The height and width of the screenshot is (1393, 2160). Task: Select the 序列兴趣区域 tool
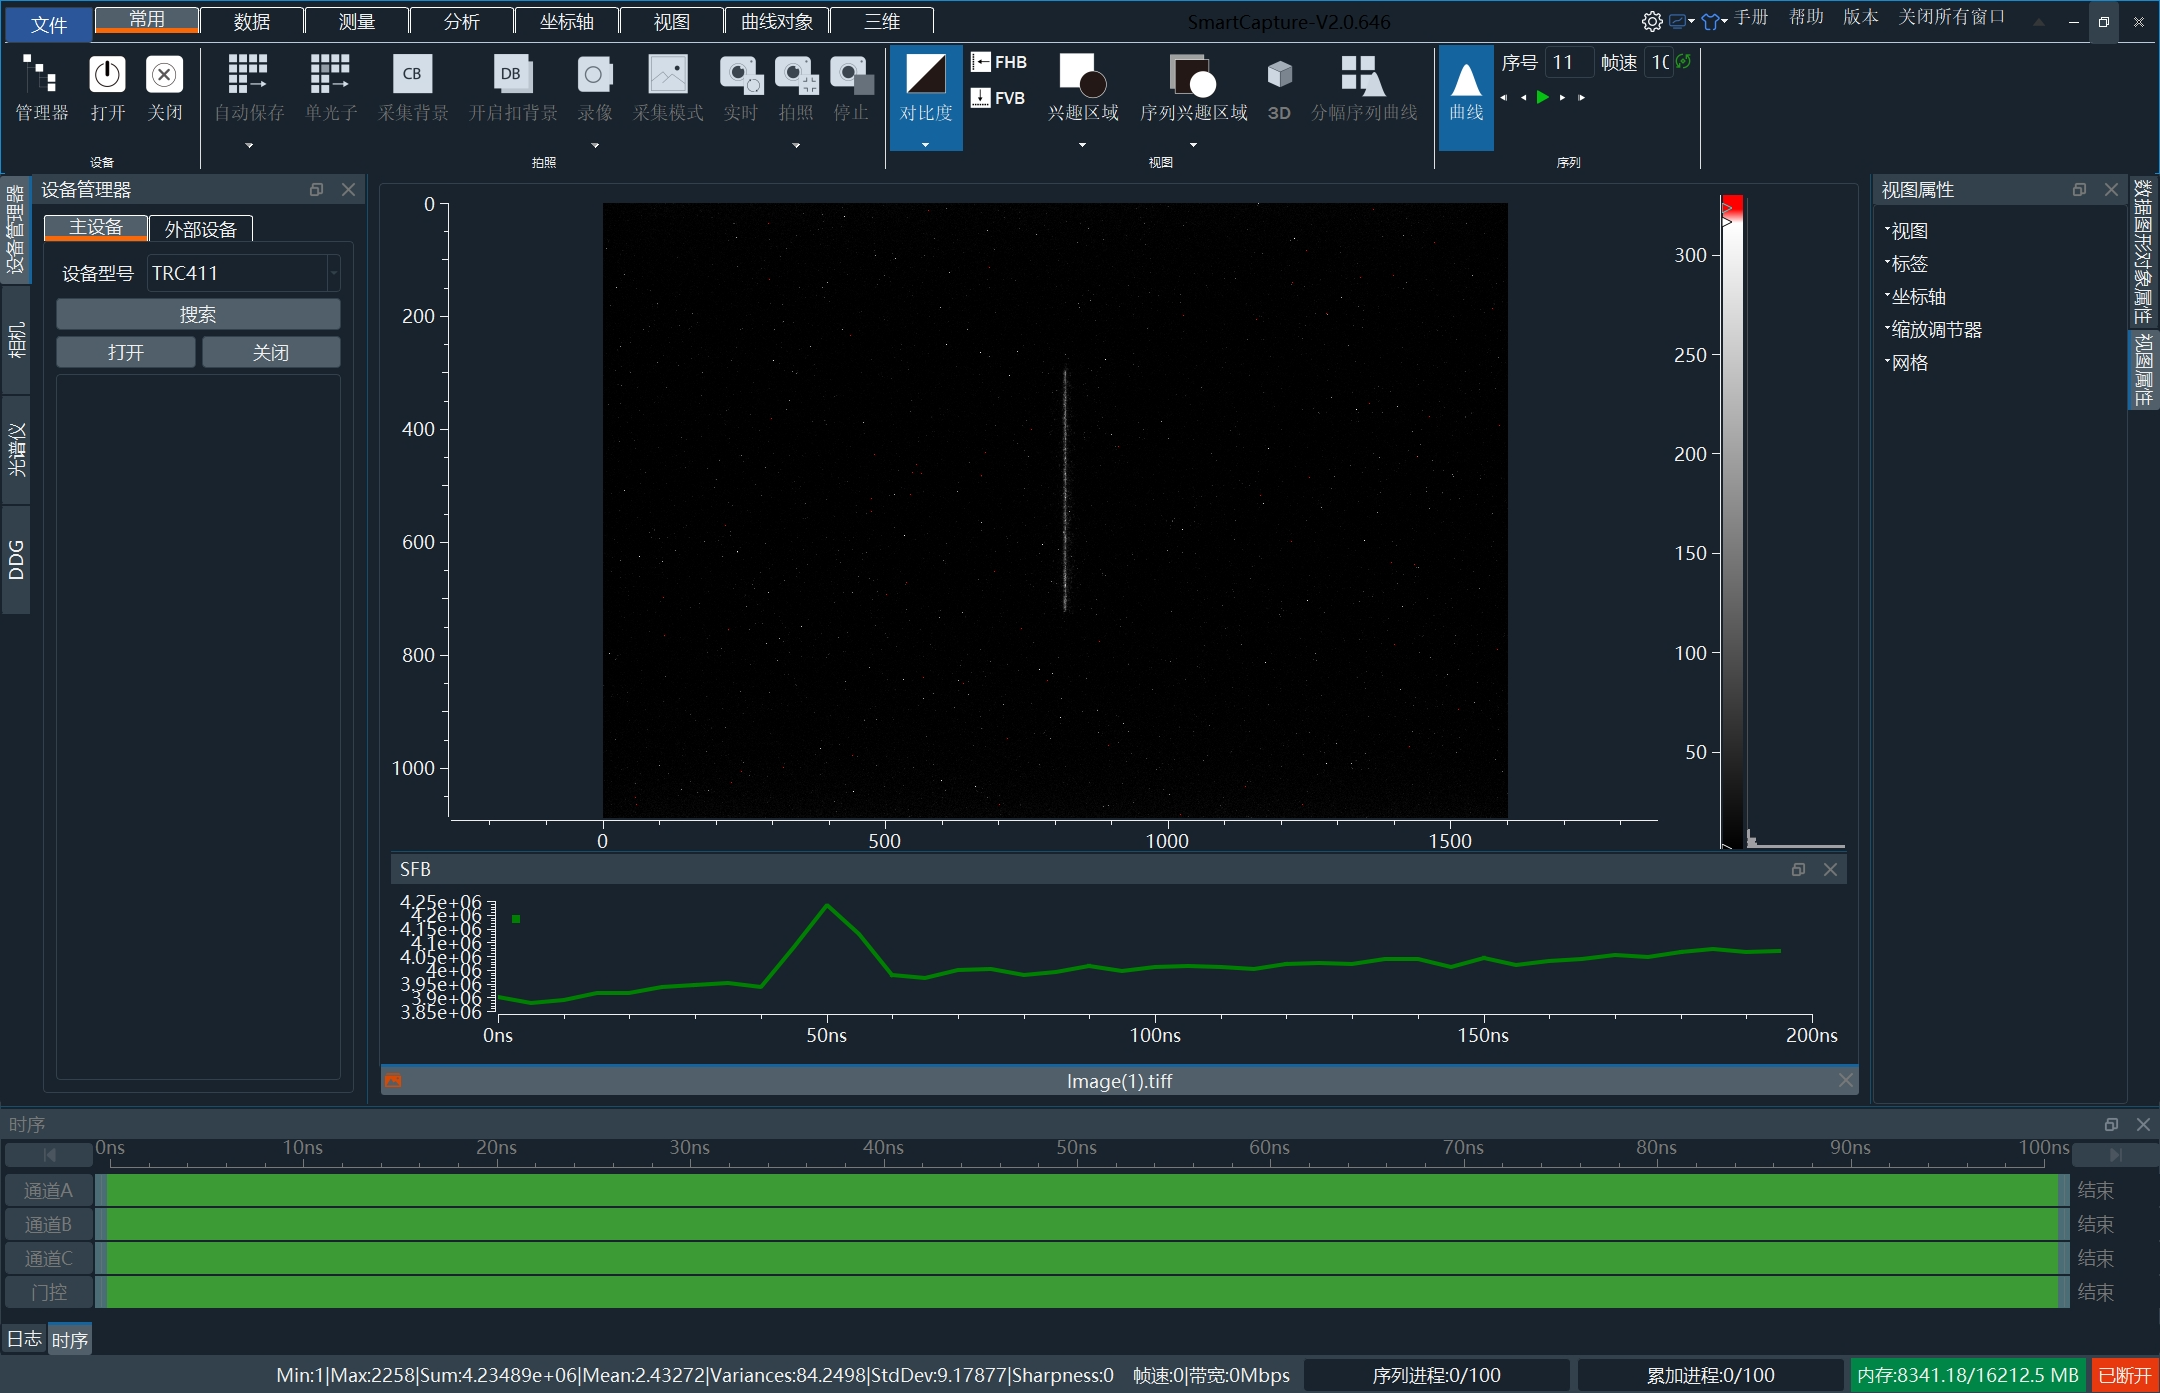tap(1194, 88)
